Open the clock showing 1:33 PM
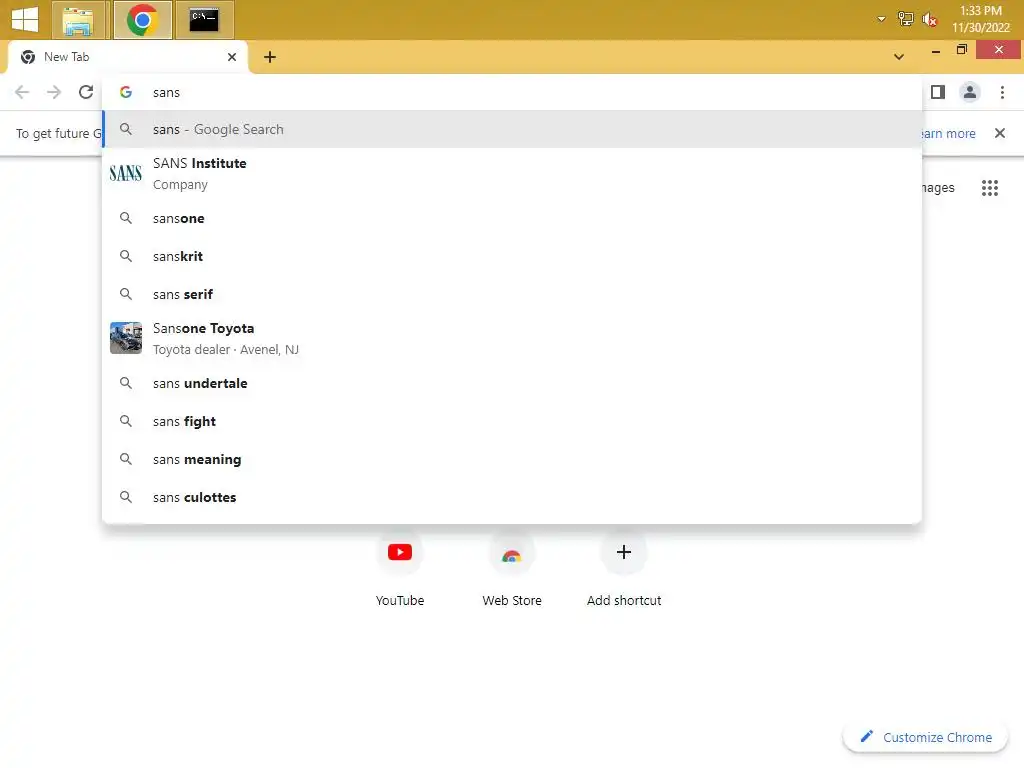The width and height of the screenshot is (1024, 768). click(981, 19)
